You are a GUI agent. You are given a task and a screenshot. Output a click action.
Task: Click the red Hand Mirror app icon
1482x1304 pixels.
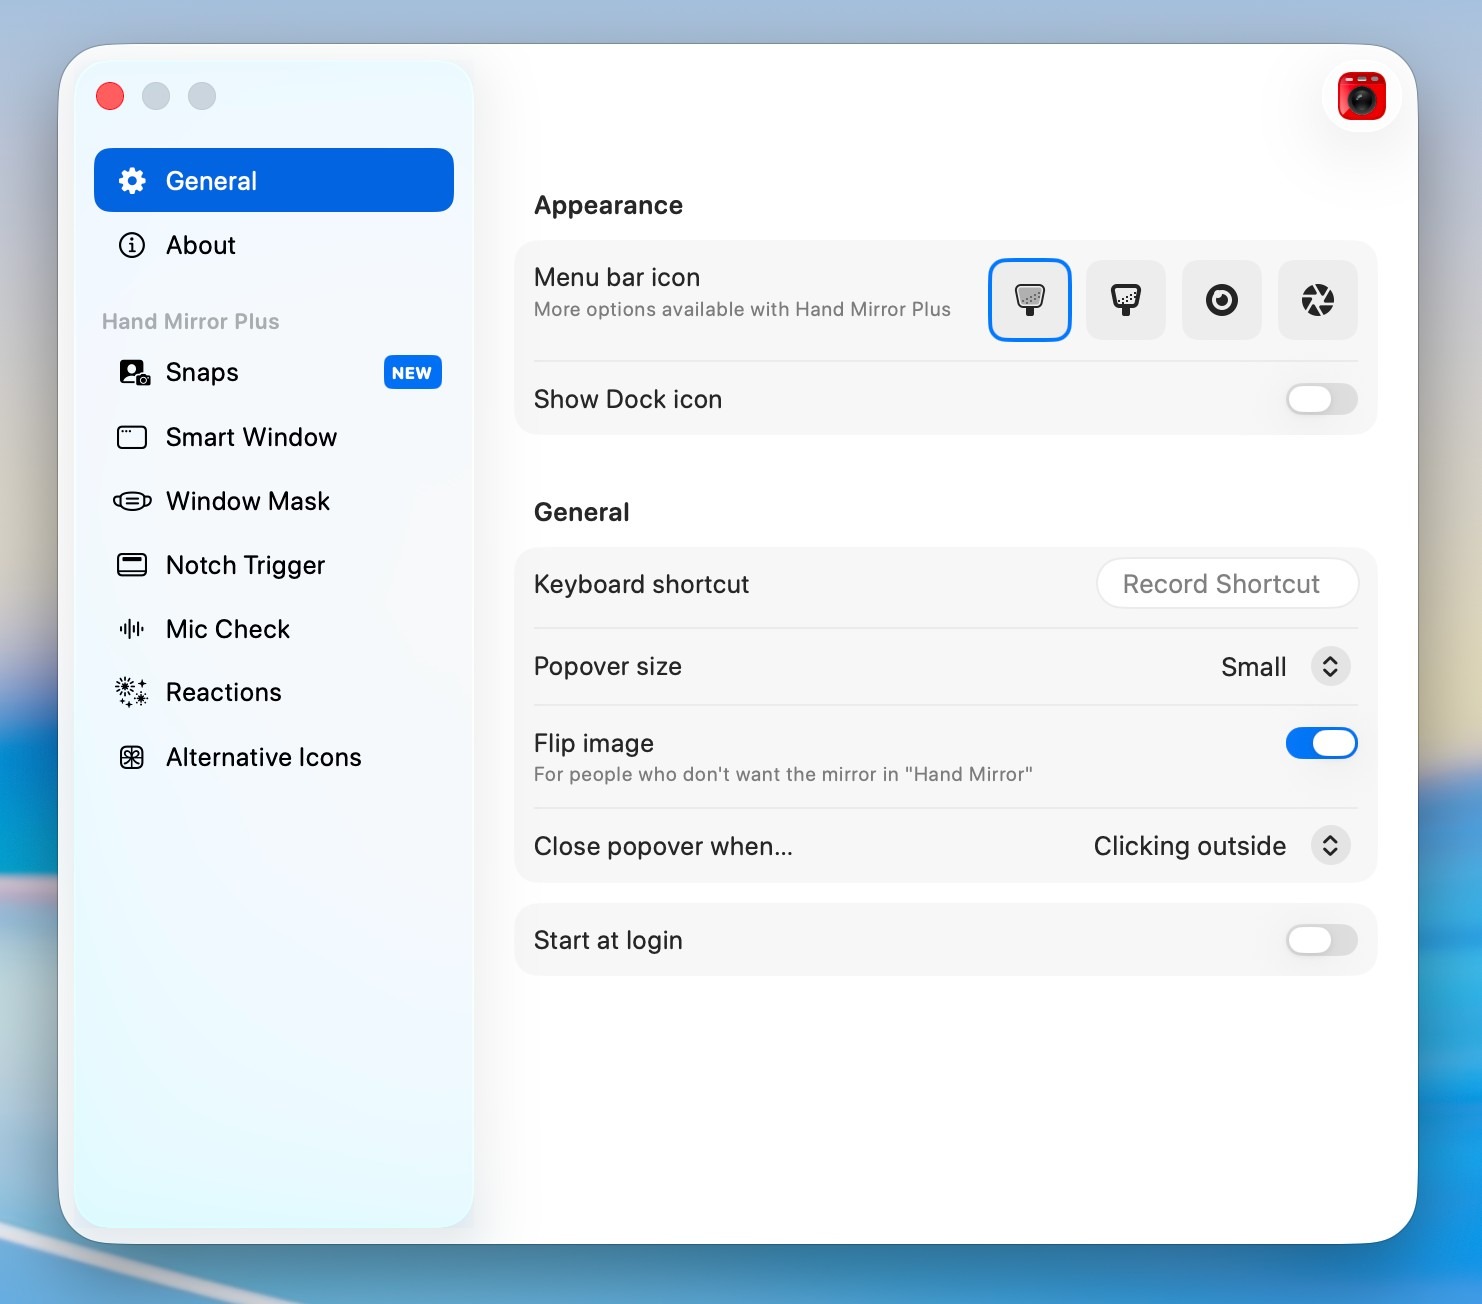click(1362, 96)
